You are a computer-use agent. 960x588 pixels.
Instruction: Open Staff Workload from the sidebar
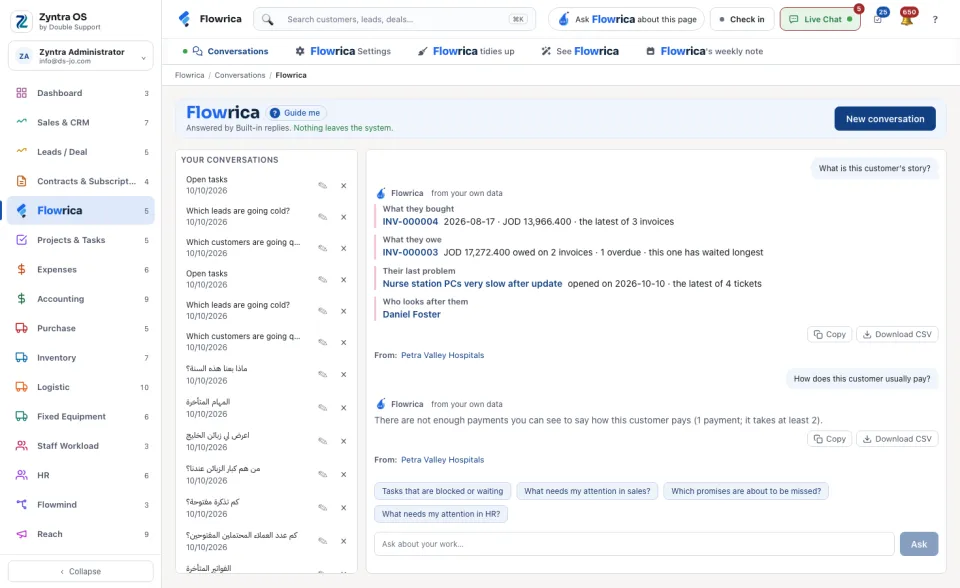tap(81, 446)
